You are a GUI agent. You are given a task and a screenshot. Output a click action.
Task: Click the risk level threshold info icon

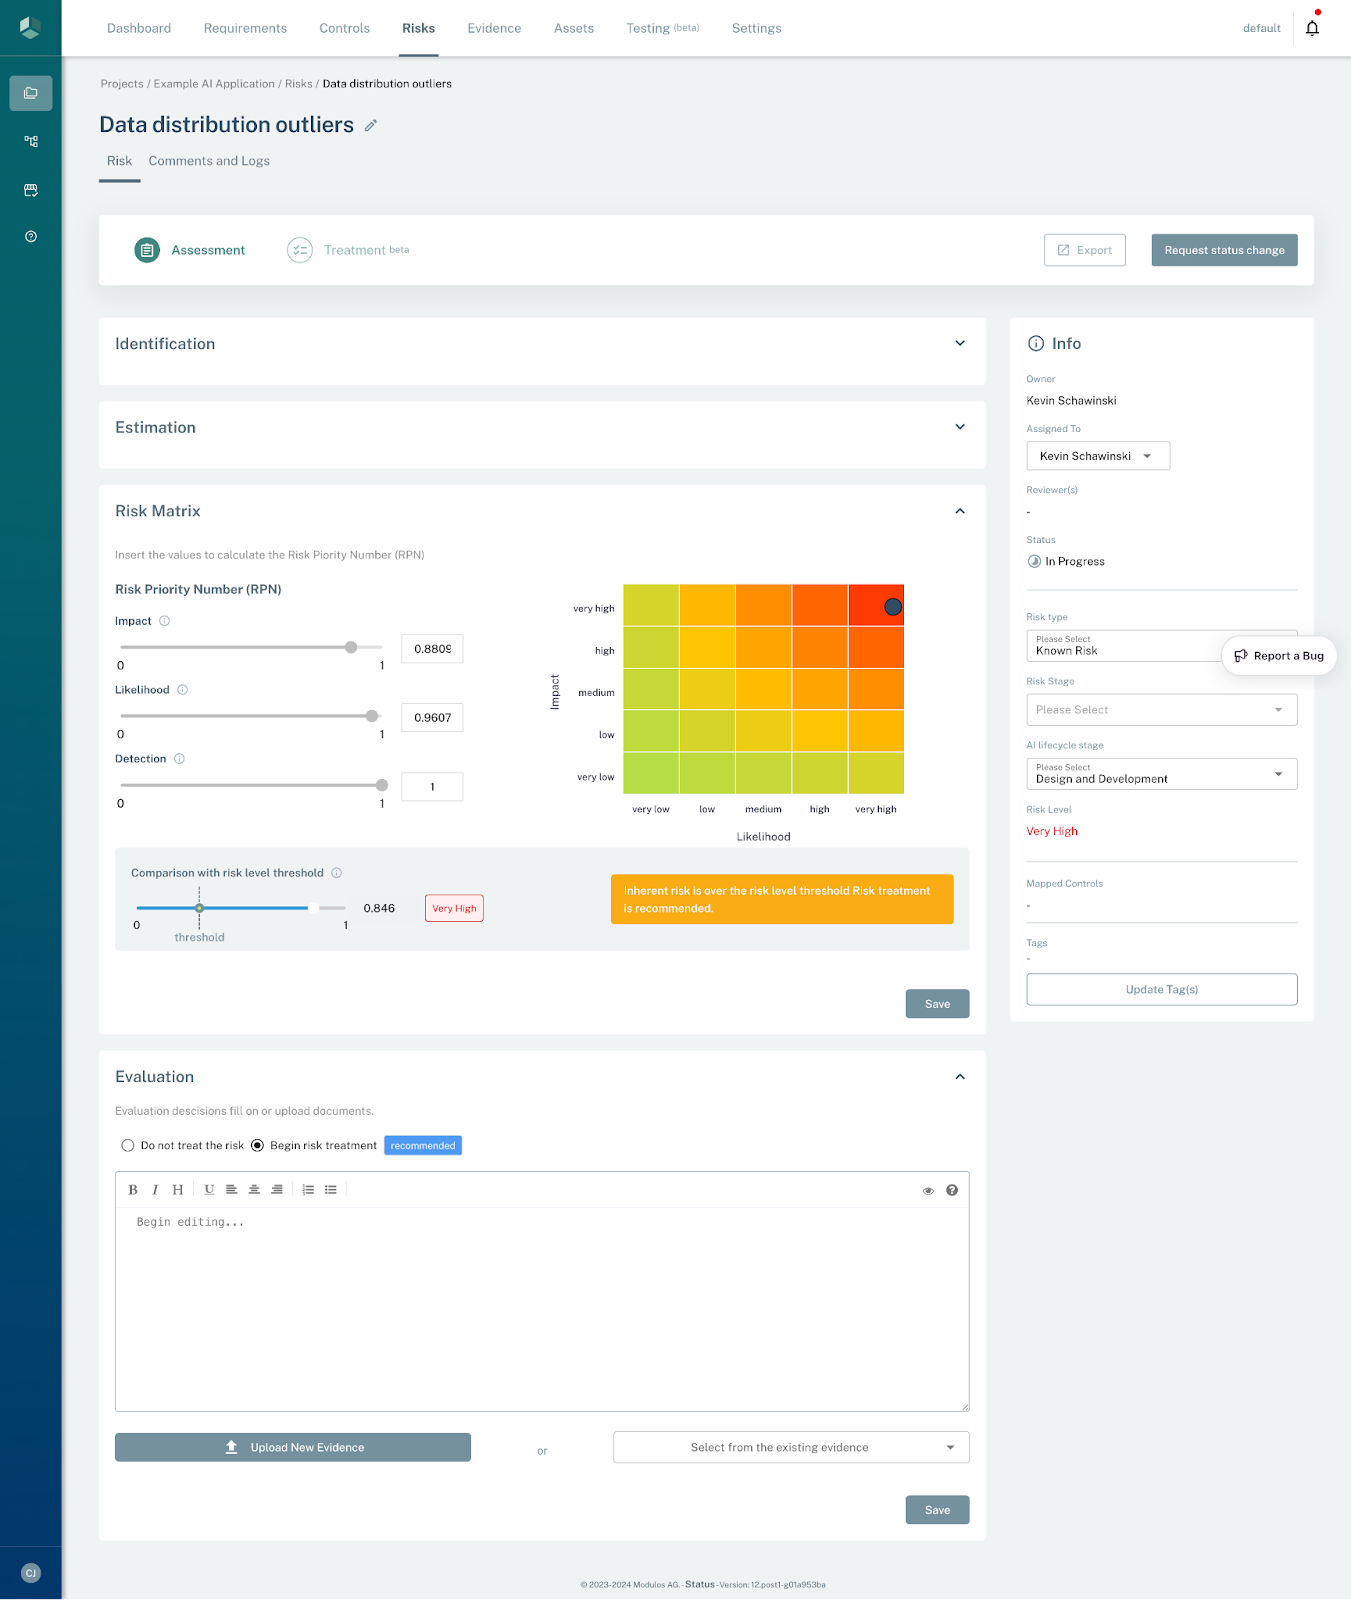[337, 873]
